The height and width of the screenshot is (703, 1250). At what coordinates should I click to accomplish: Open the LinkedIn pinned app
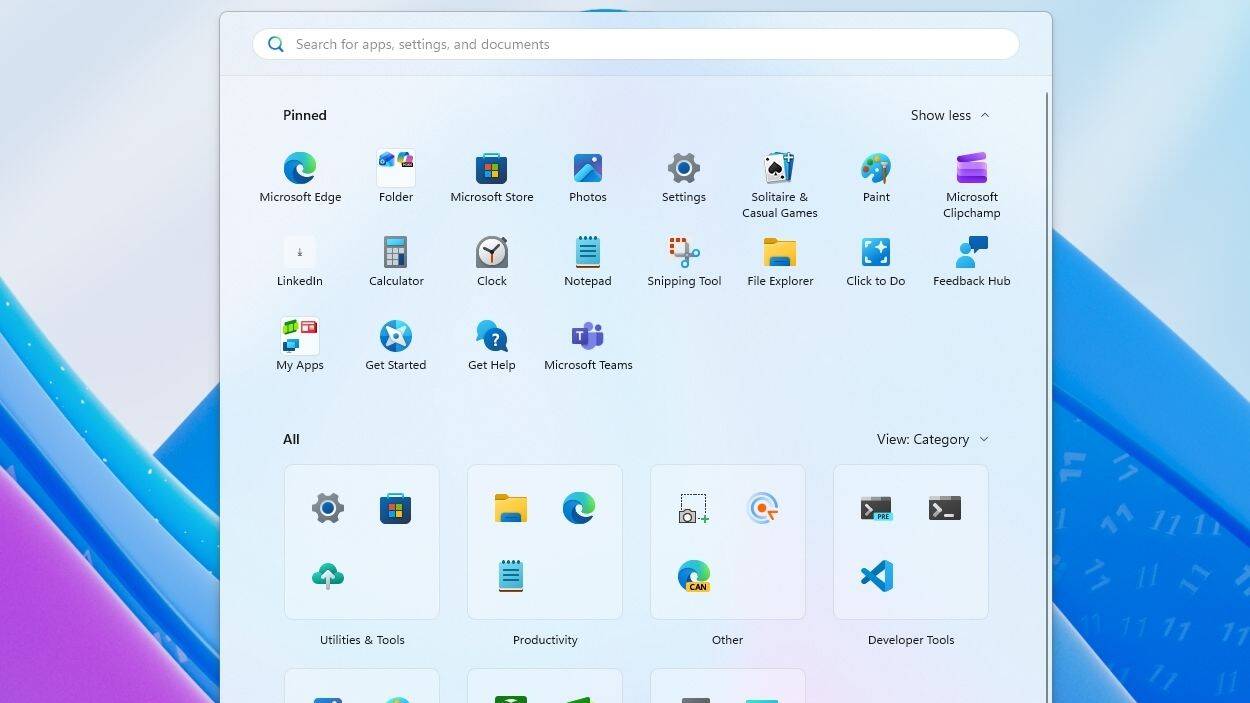tap(300, 262)
